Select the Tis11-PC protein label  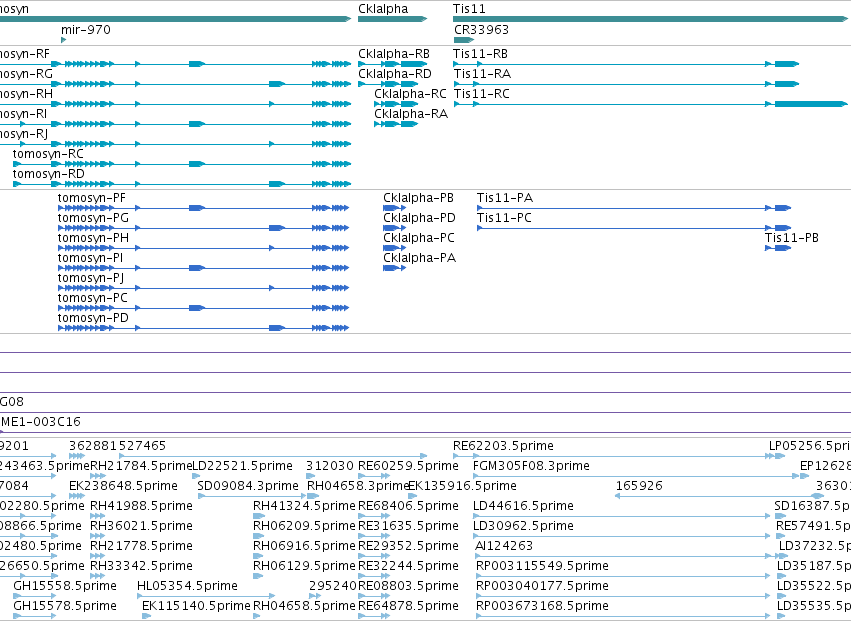click(x=504, y=218)
